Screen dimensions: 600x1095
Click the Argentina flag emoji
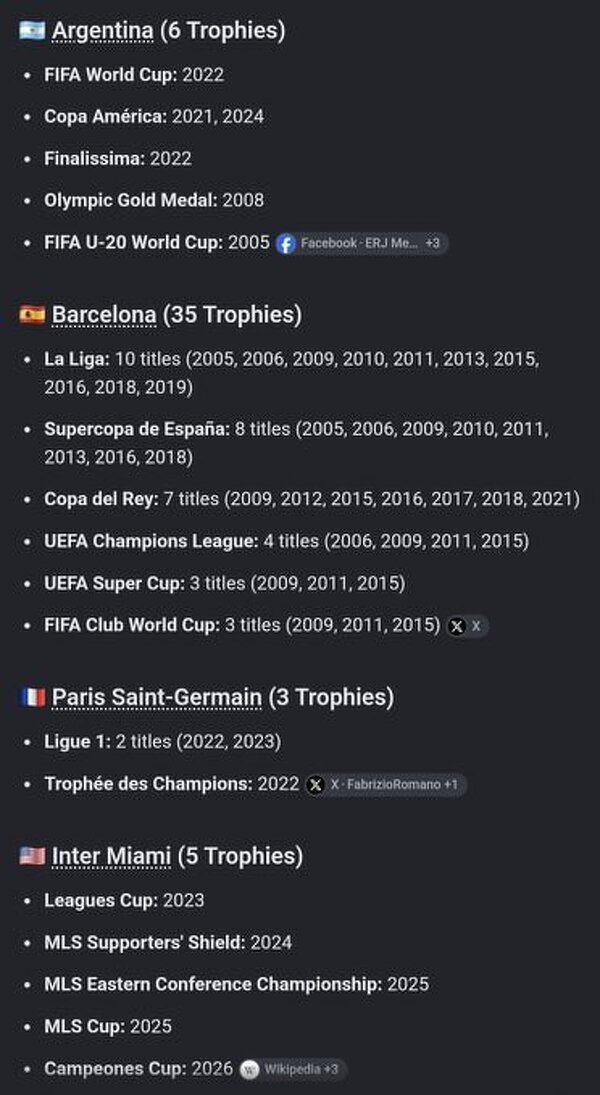(32, 31)
